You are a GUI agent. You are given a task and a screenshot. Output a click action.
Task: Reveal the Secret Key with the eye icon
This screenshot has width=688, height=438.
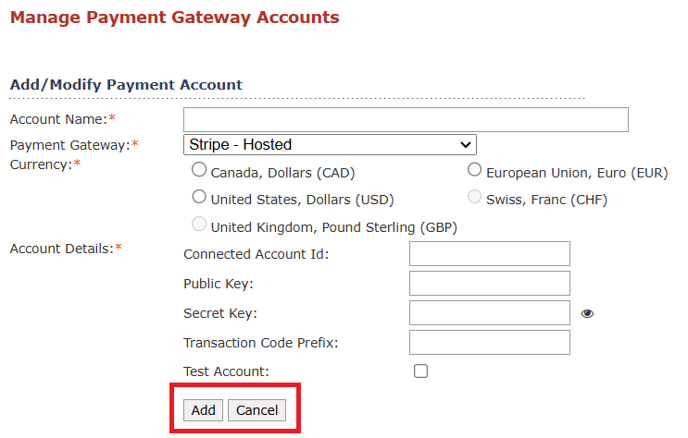[x=587, y=313]
